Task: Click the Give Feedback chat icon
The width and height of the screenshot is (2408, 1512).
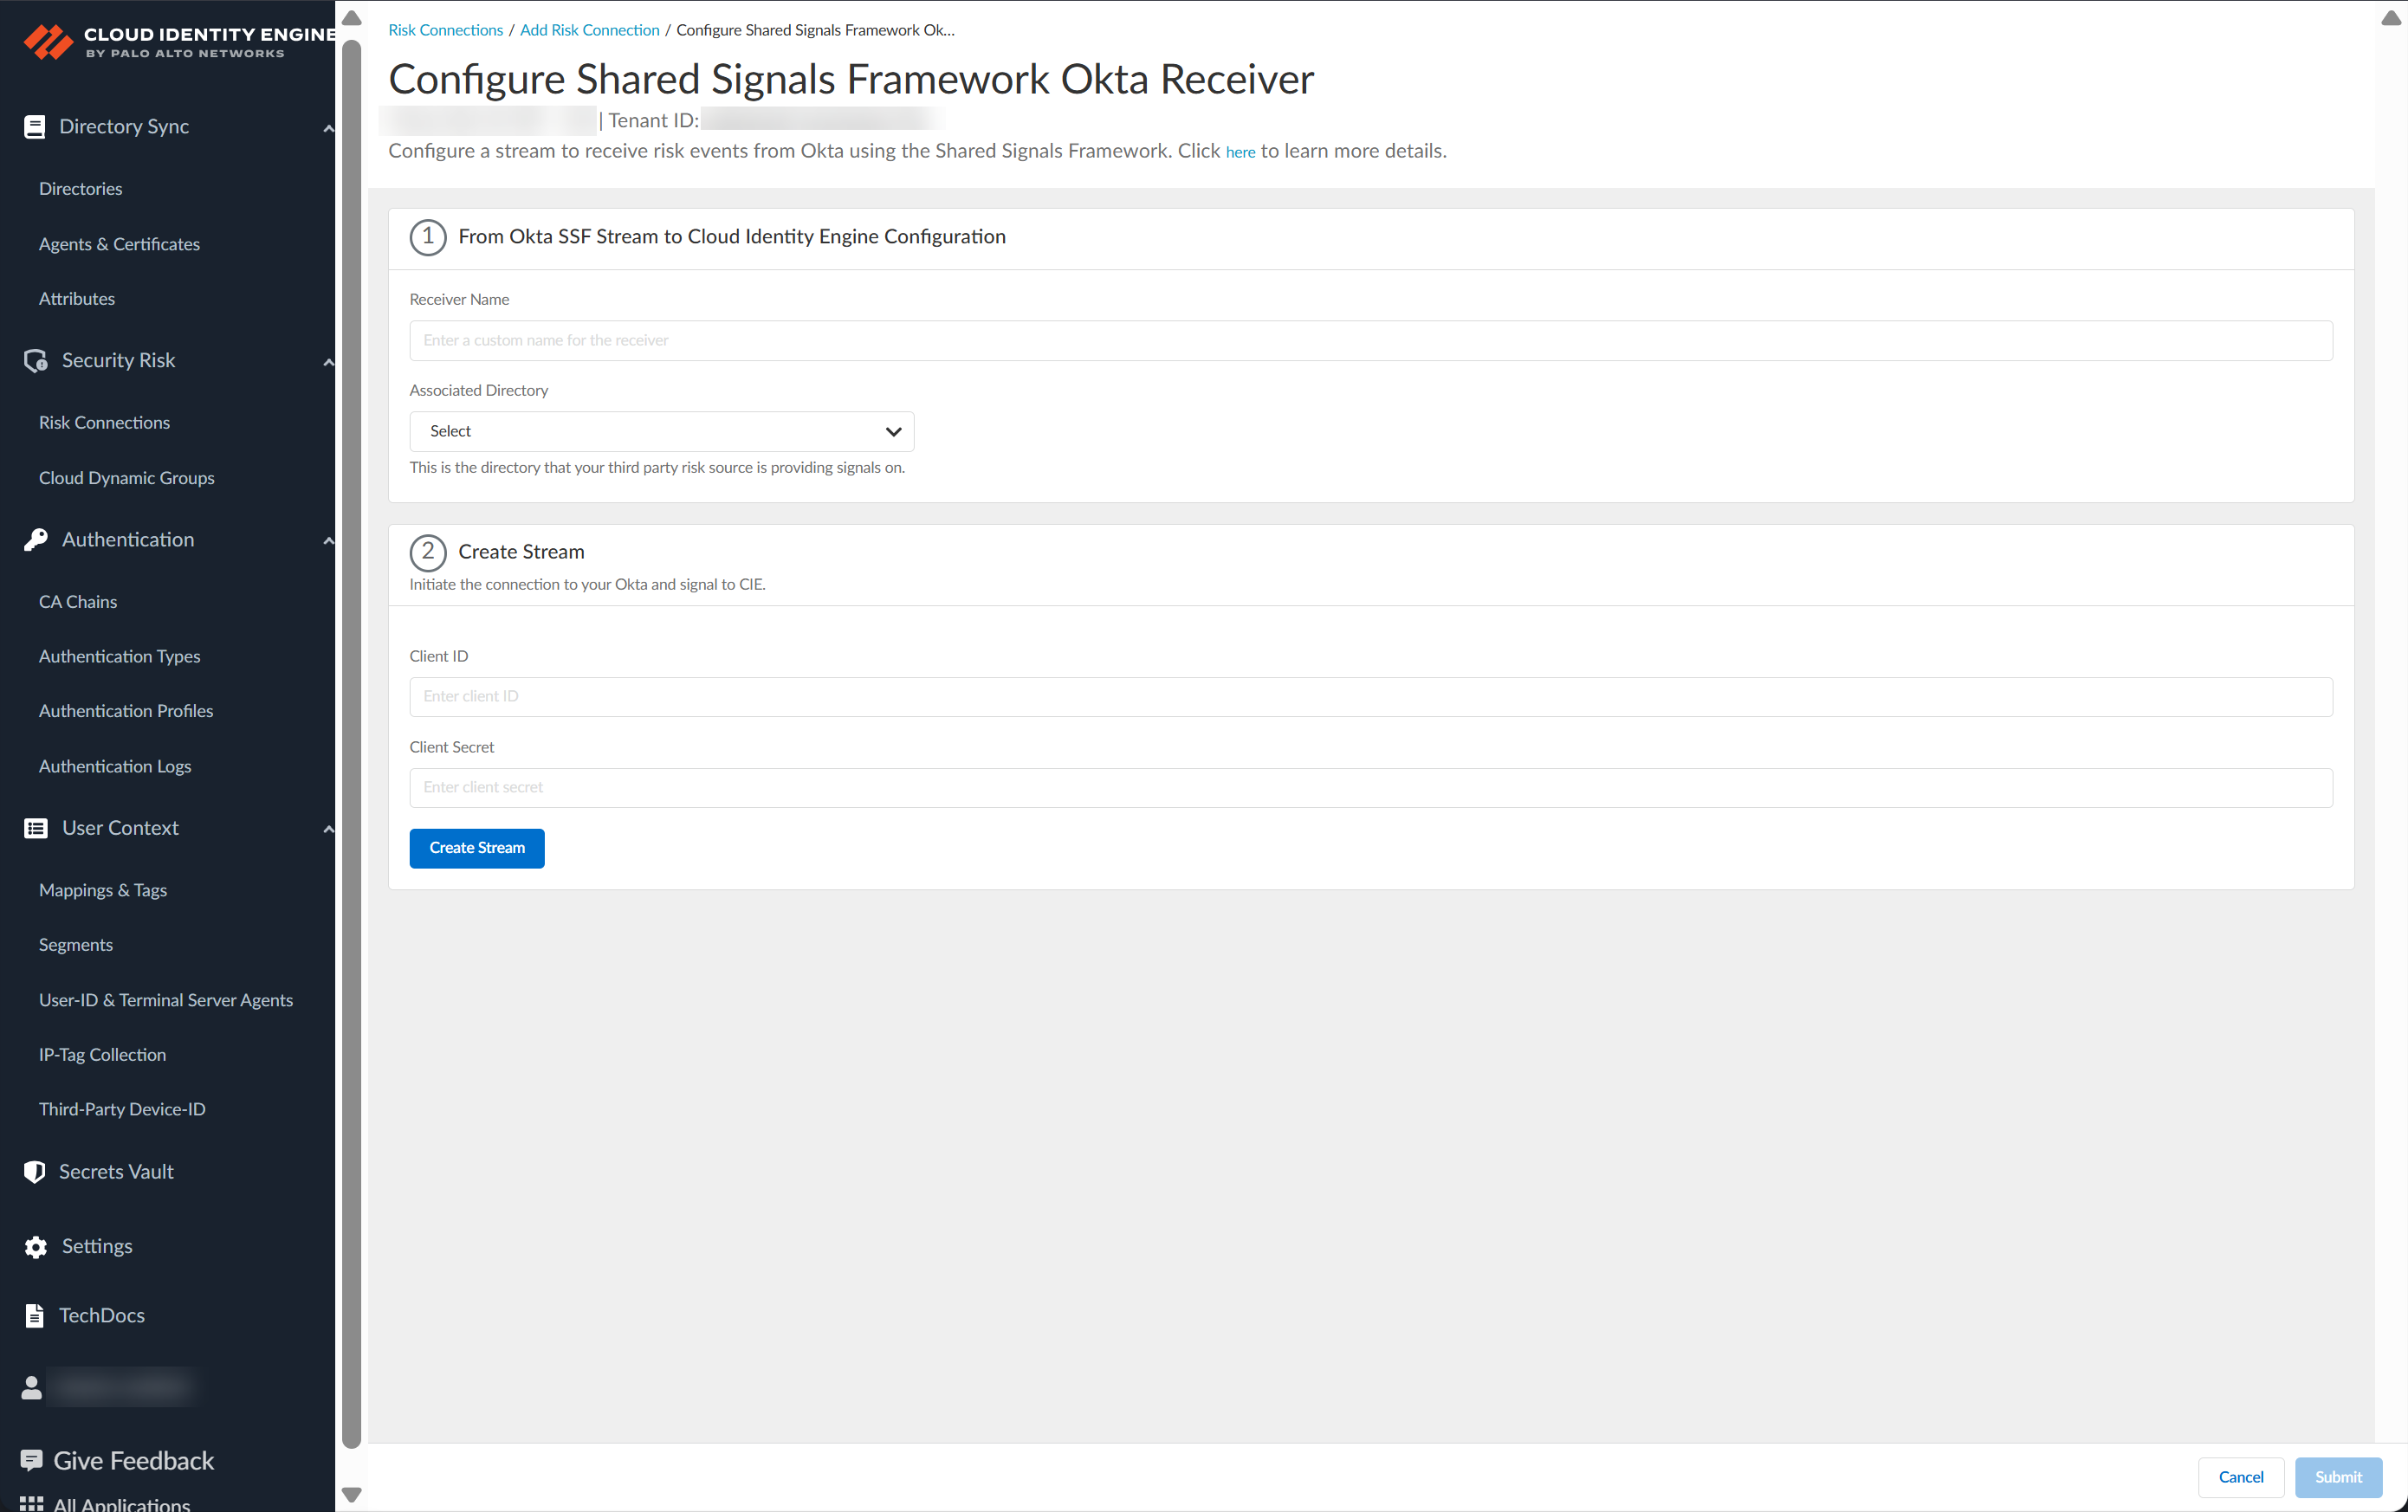Action: click(31, 1461)
